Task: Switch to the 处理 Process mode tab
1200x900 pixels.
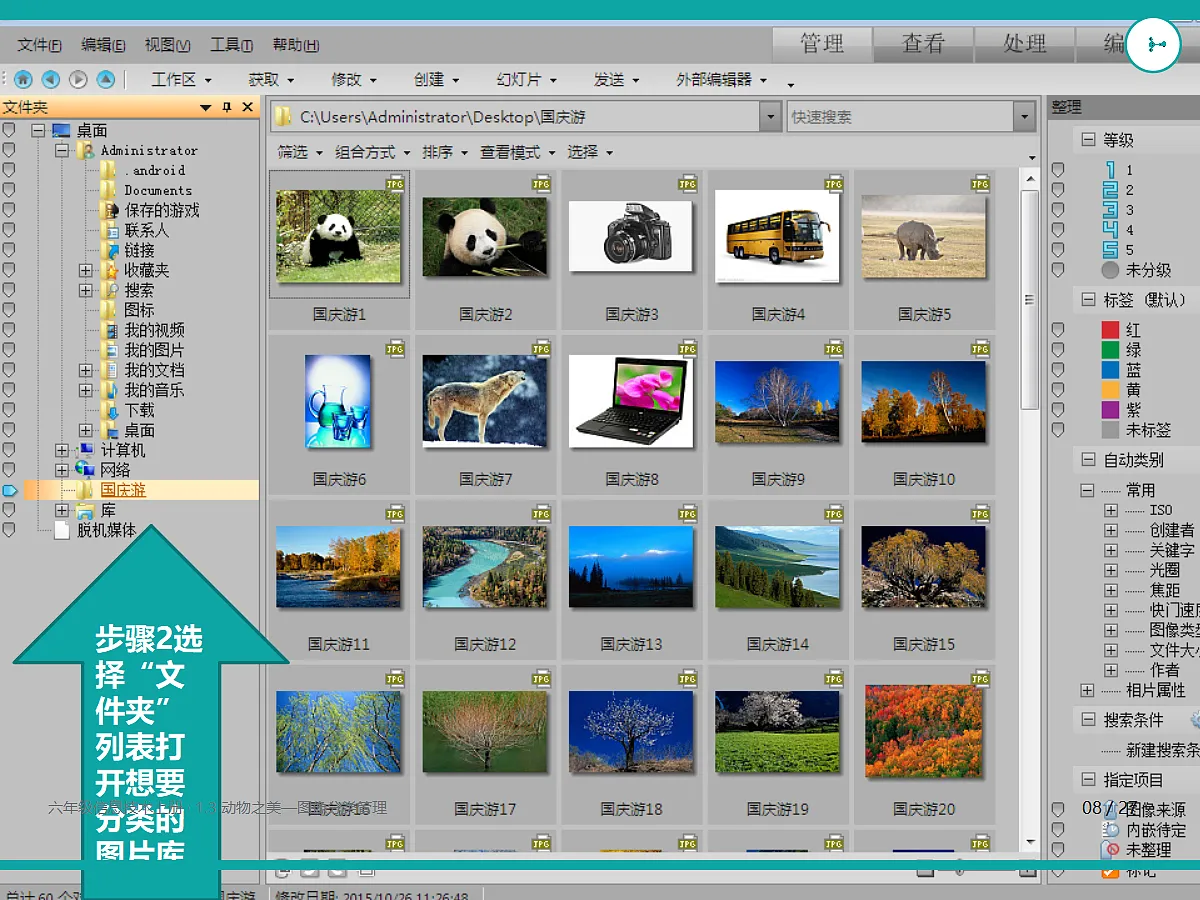Action: (1025, 43)
